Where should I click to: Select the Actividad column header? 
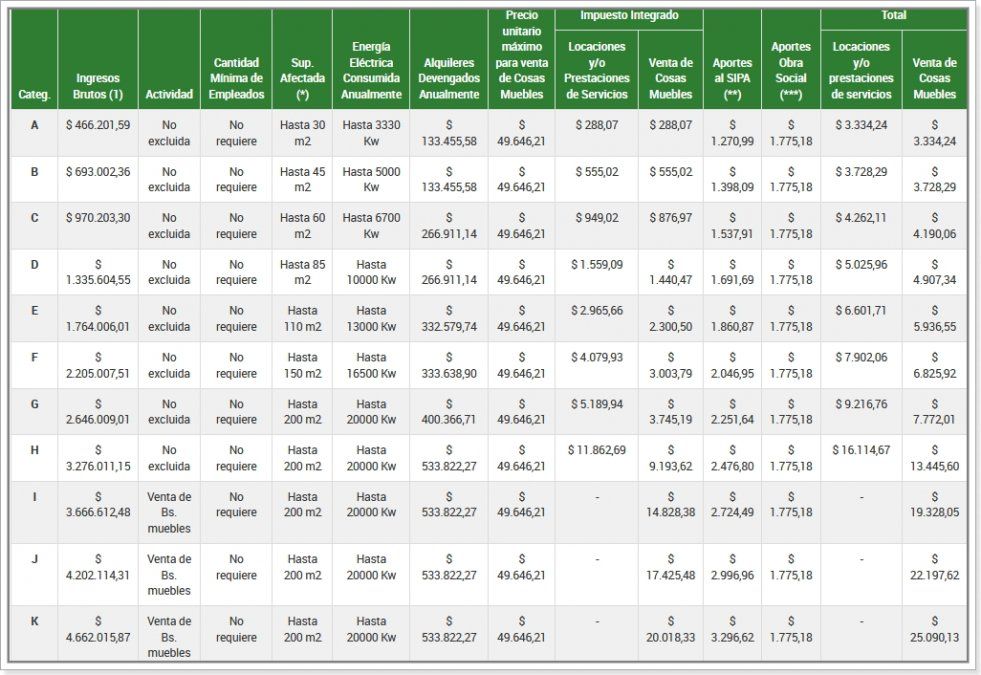[169, 95]
